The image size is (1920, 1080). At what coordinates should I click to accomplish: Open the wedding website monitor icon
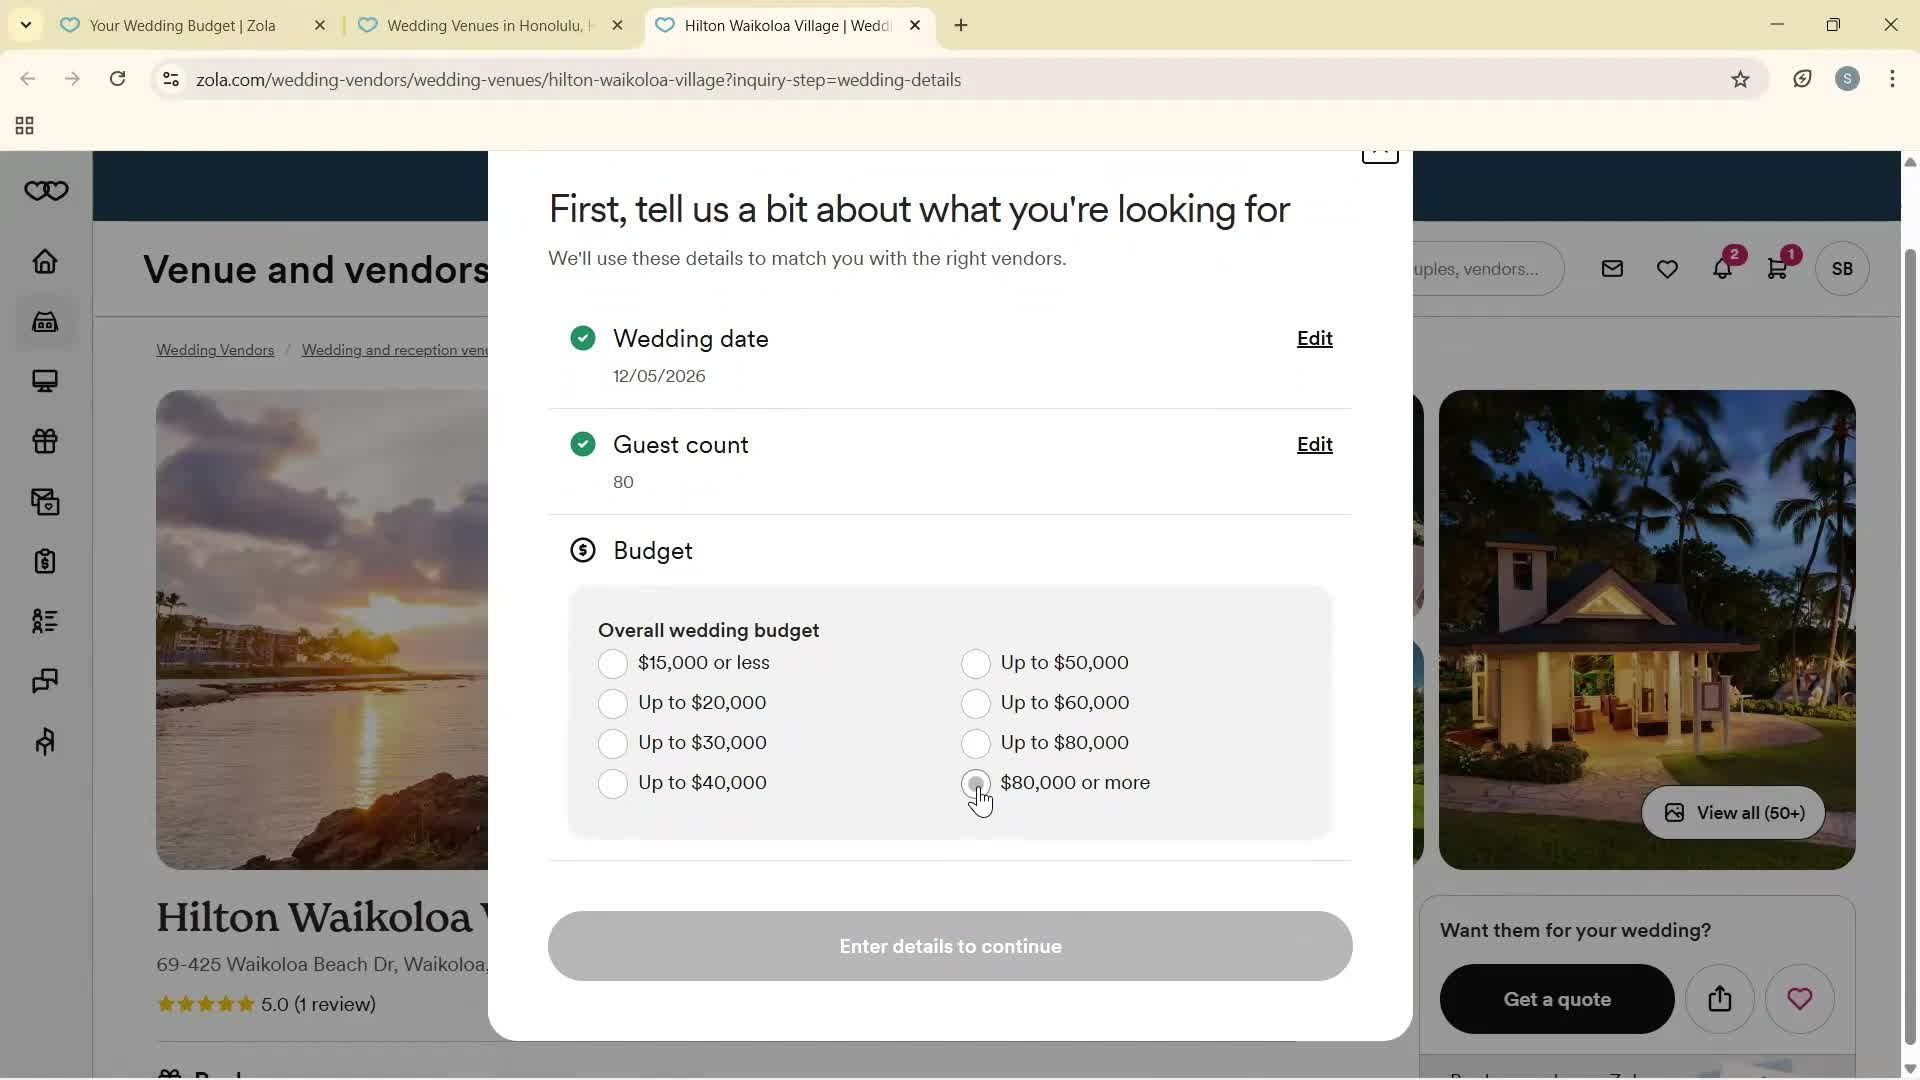click(x=45, y=381)
